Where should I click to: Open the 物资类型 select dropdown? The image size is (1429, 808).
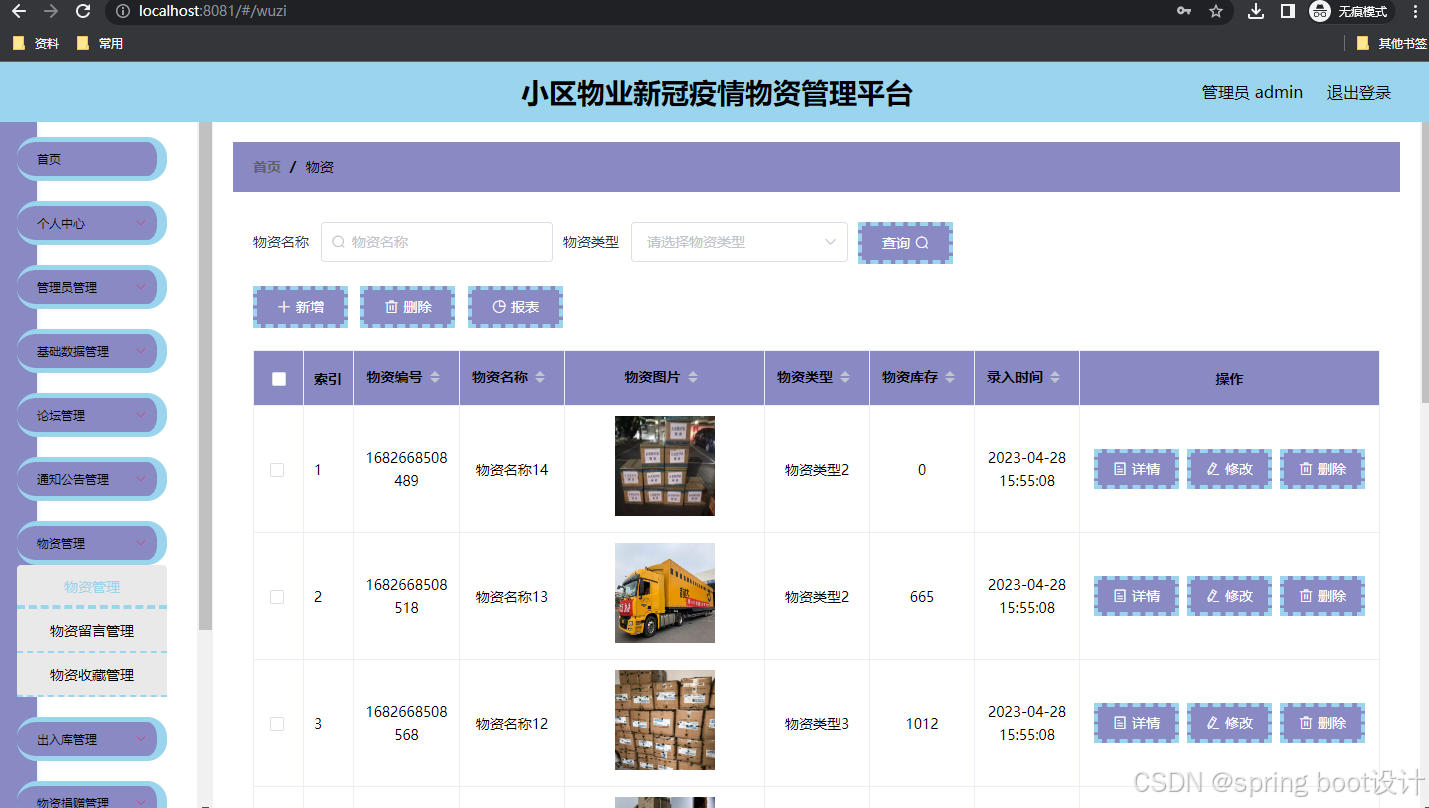click(739, 242)
